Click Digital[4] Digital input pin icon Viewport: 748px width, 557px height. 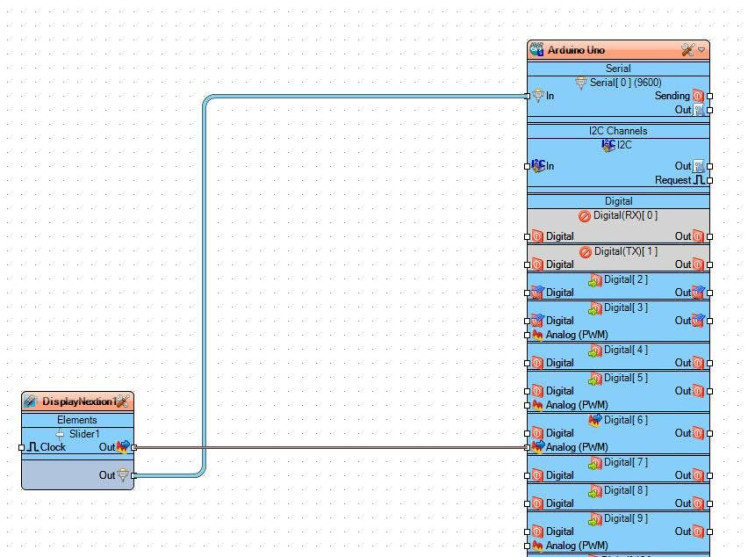[x=538, y=363]
